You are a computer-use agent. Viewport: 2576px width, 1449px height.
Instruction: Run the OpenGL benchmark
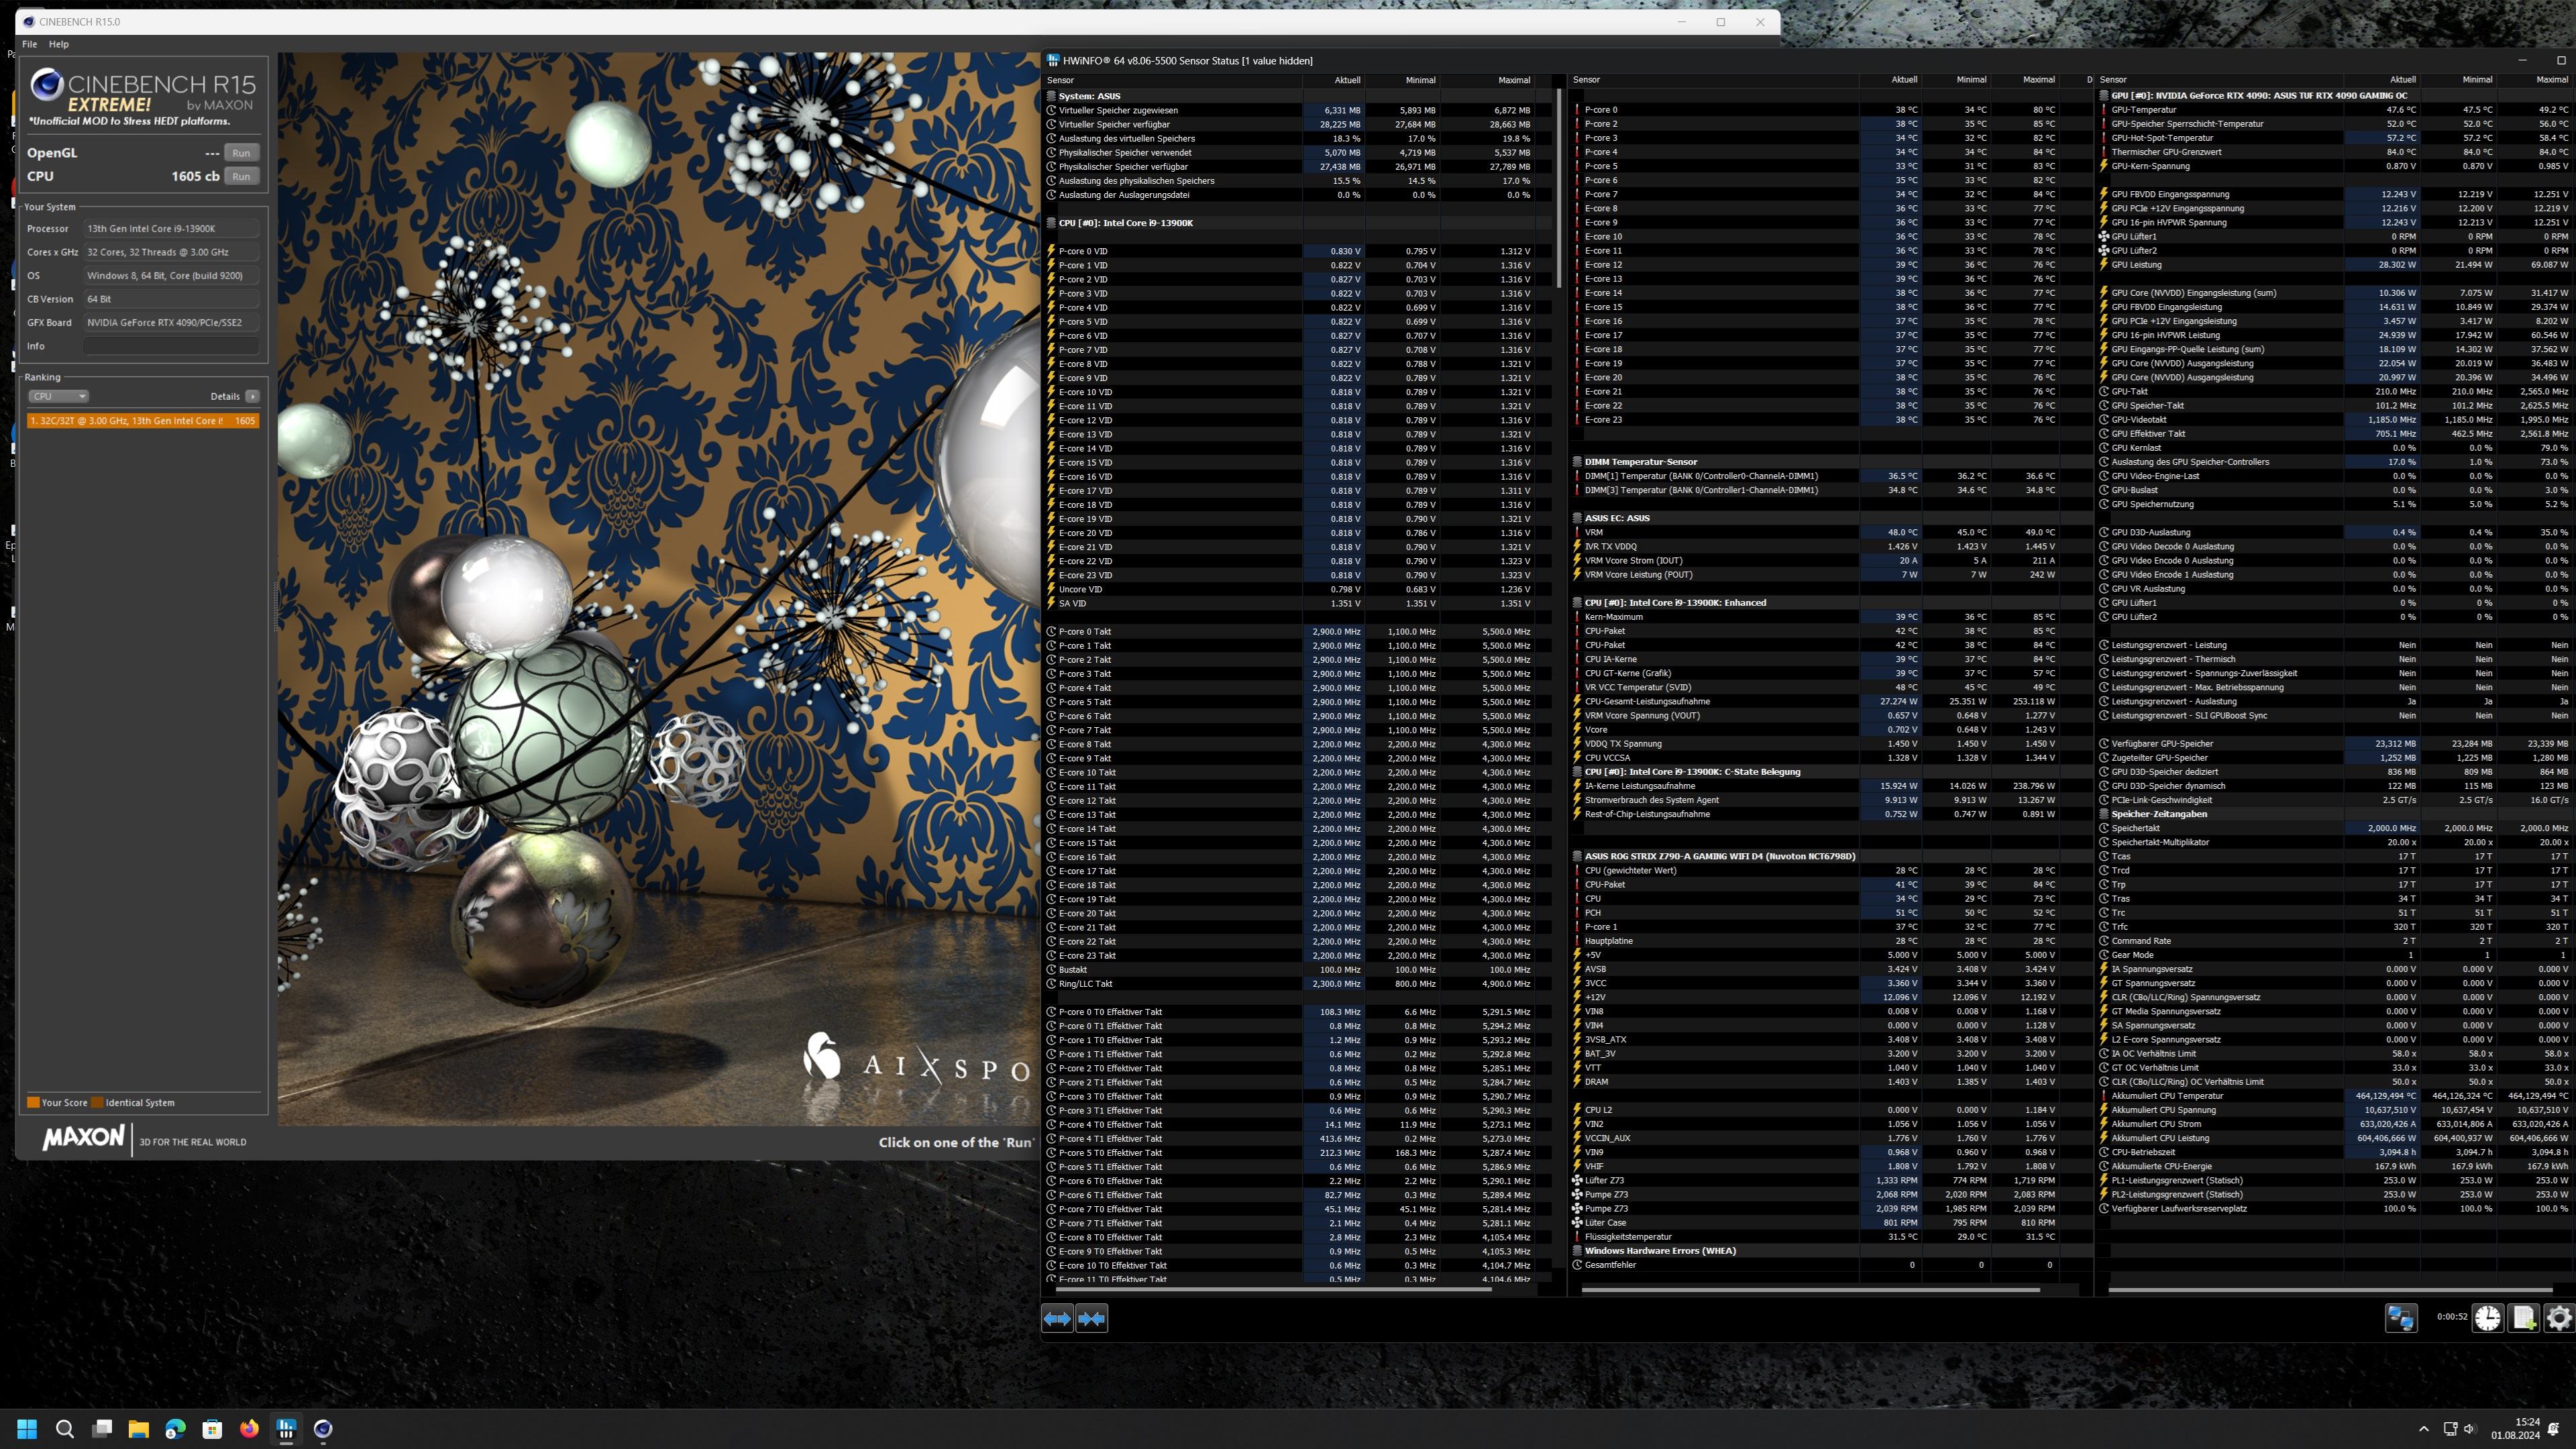pos(241,153)
